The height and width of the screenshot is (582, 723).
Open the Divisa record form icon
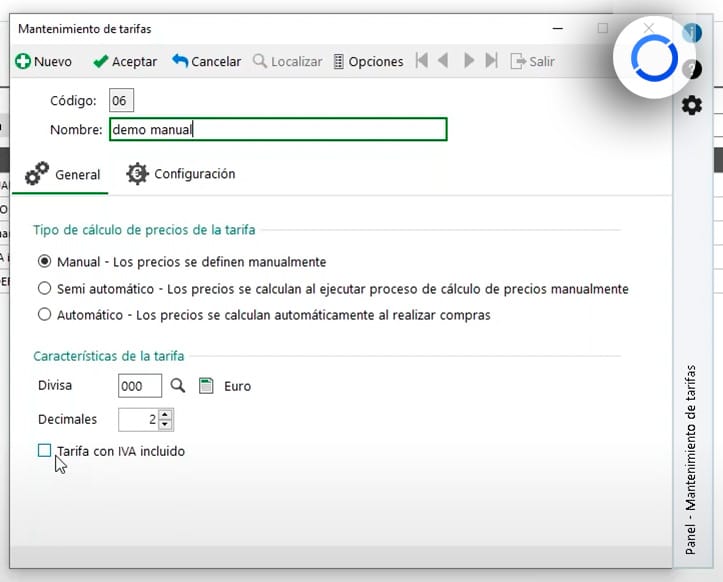click(206, 386)
